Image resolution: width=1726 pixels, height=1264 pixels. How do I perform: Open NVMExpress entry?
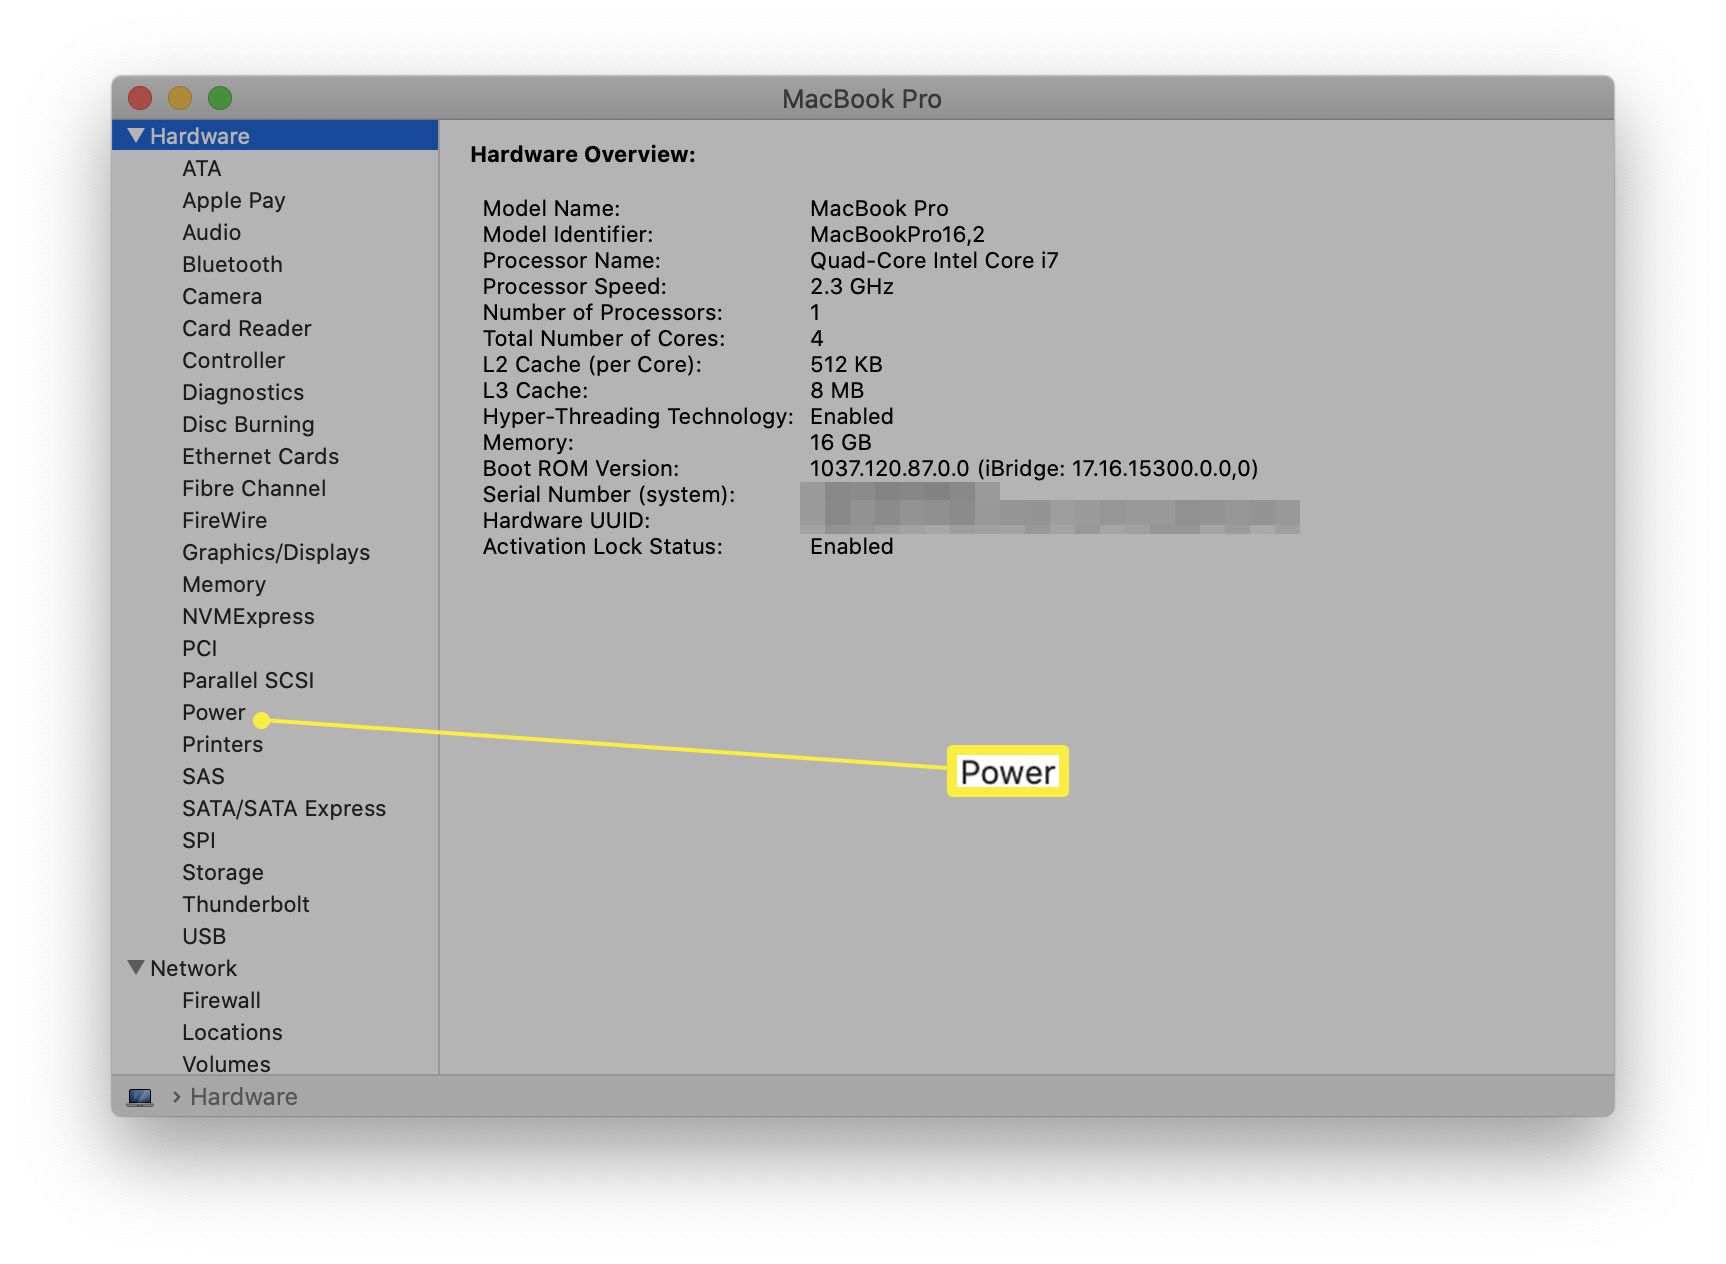[248, 616]
